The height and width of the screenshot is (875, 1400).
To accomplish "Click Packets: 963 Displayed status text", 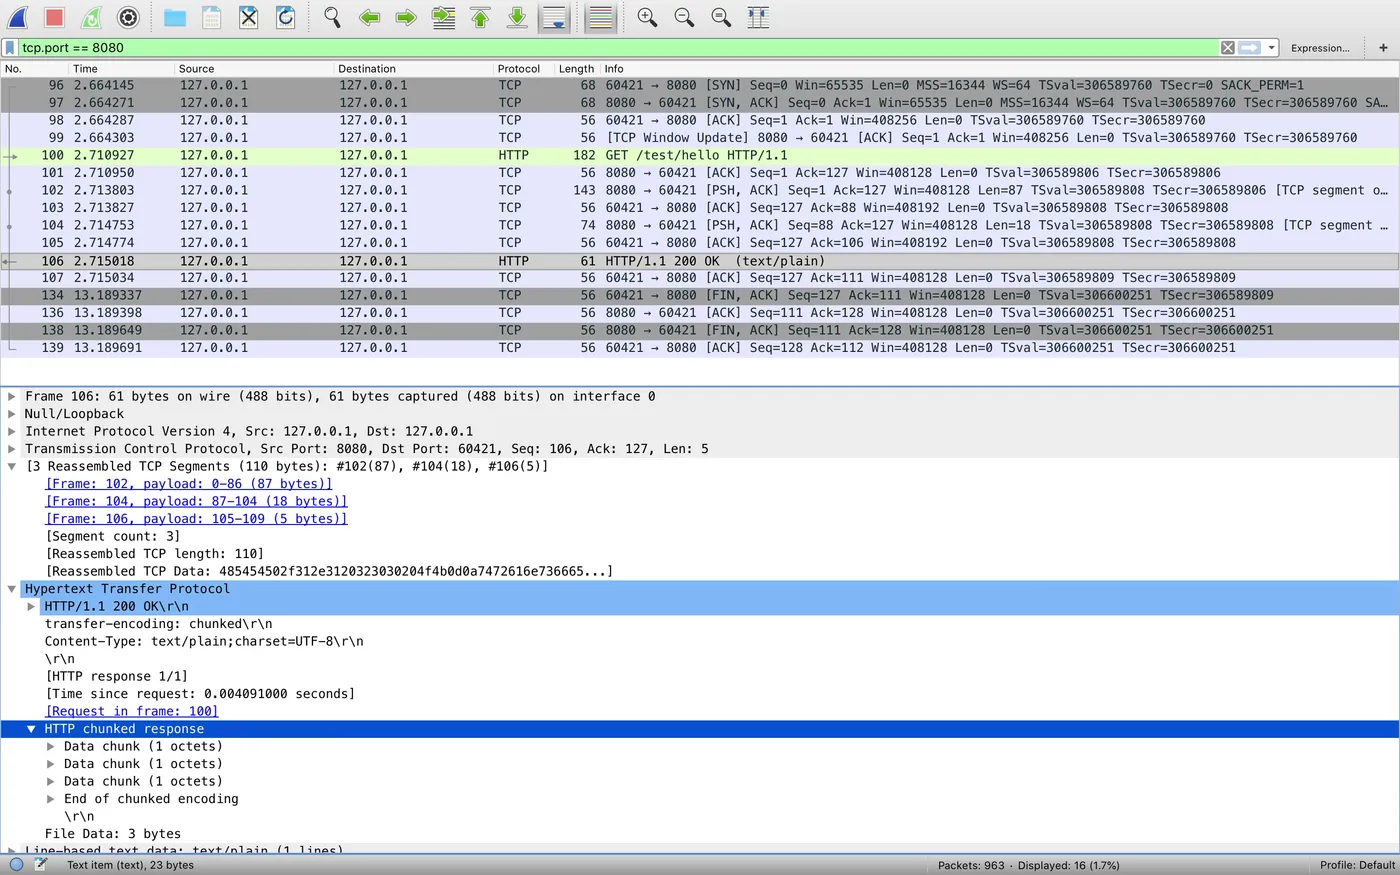I will click(1029, 865).
